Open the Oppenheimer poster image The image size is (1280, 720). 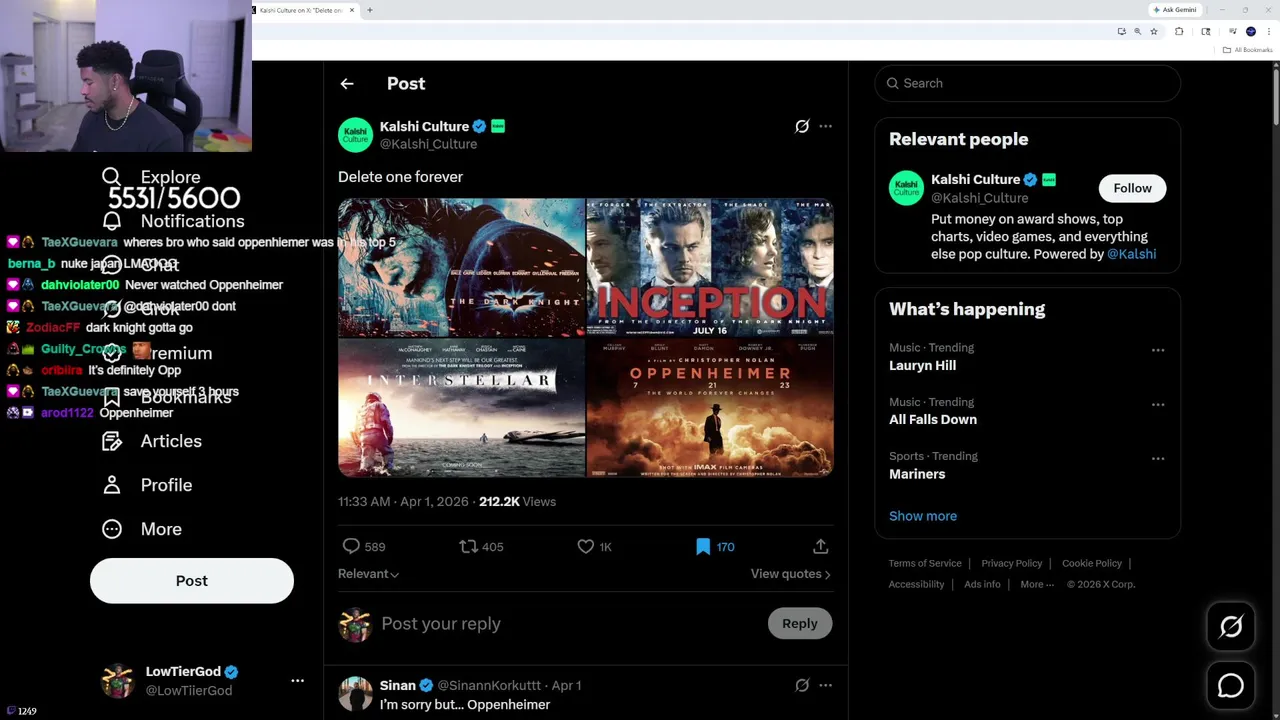710,408
